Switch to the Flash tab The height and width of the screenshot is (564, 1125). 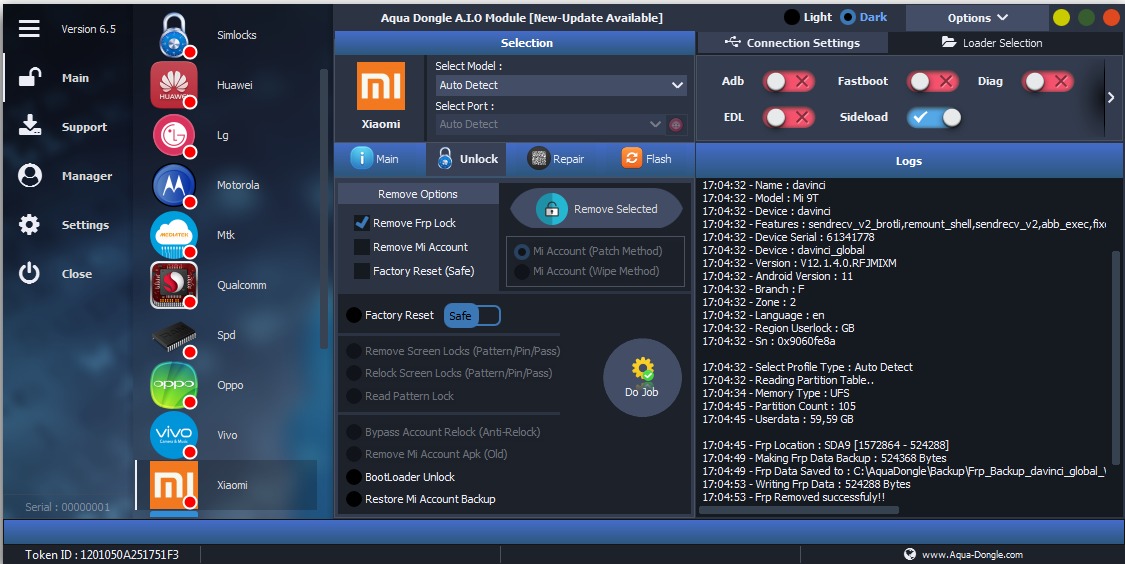pos(646,159)
